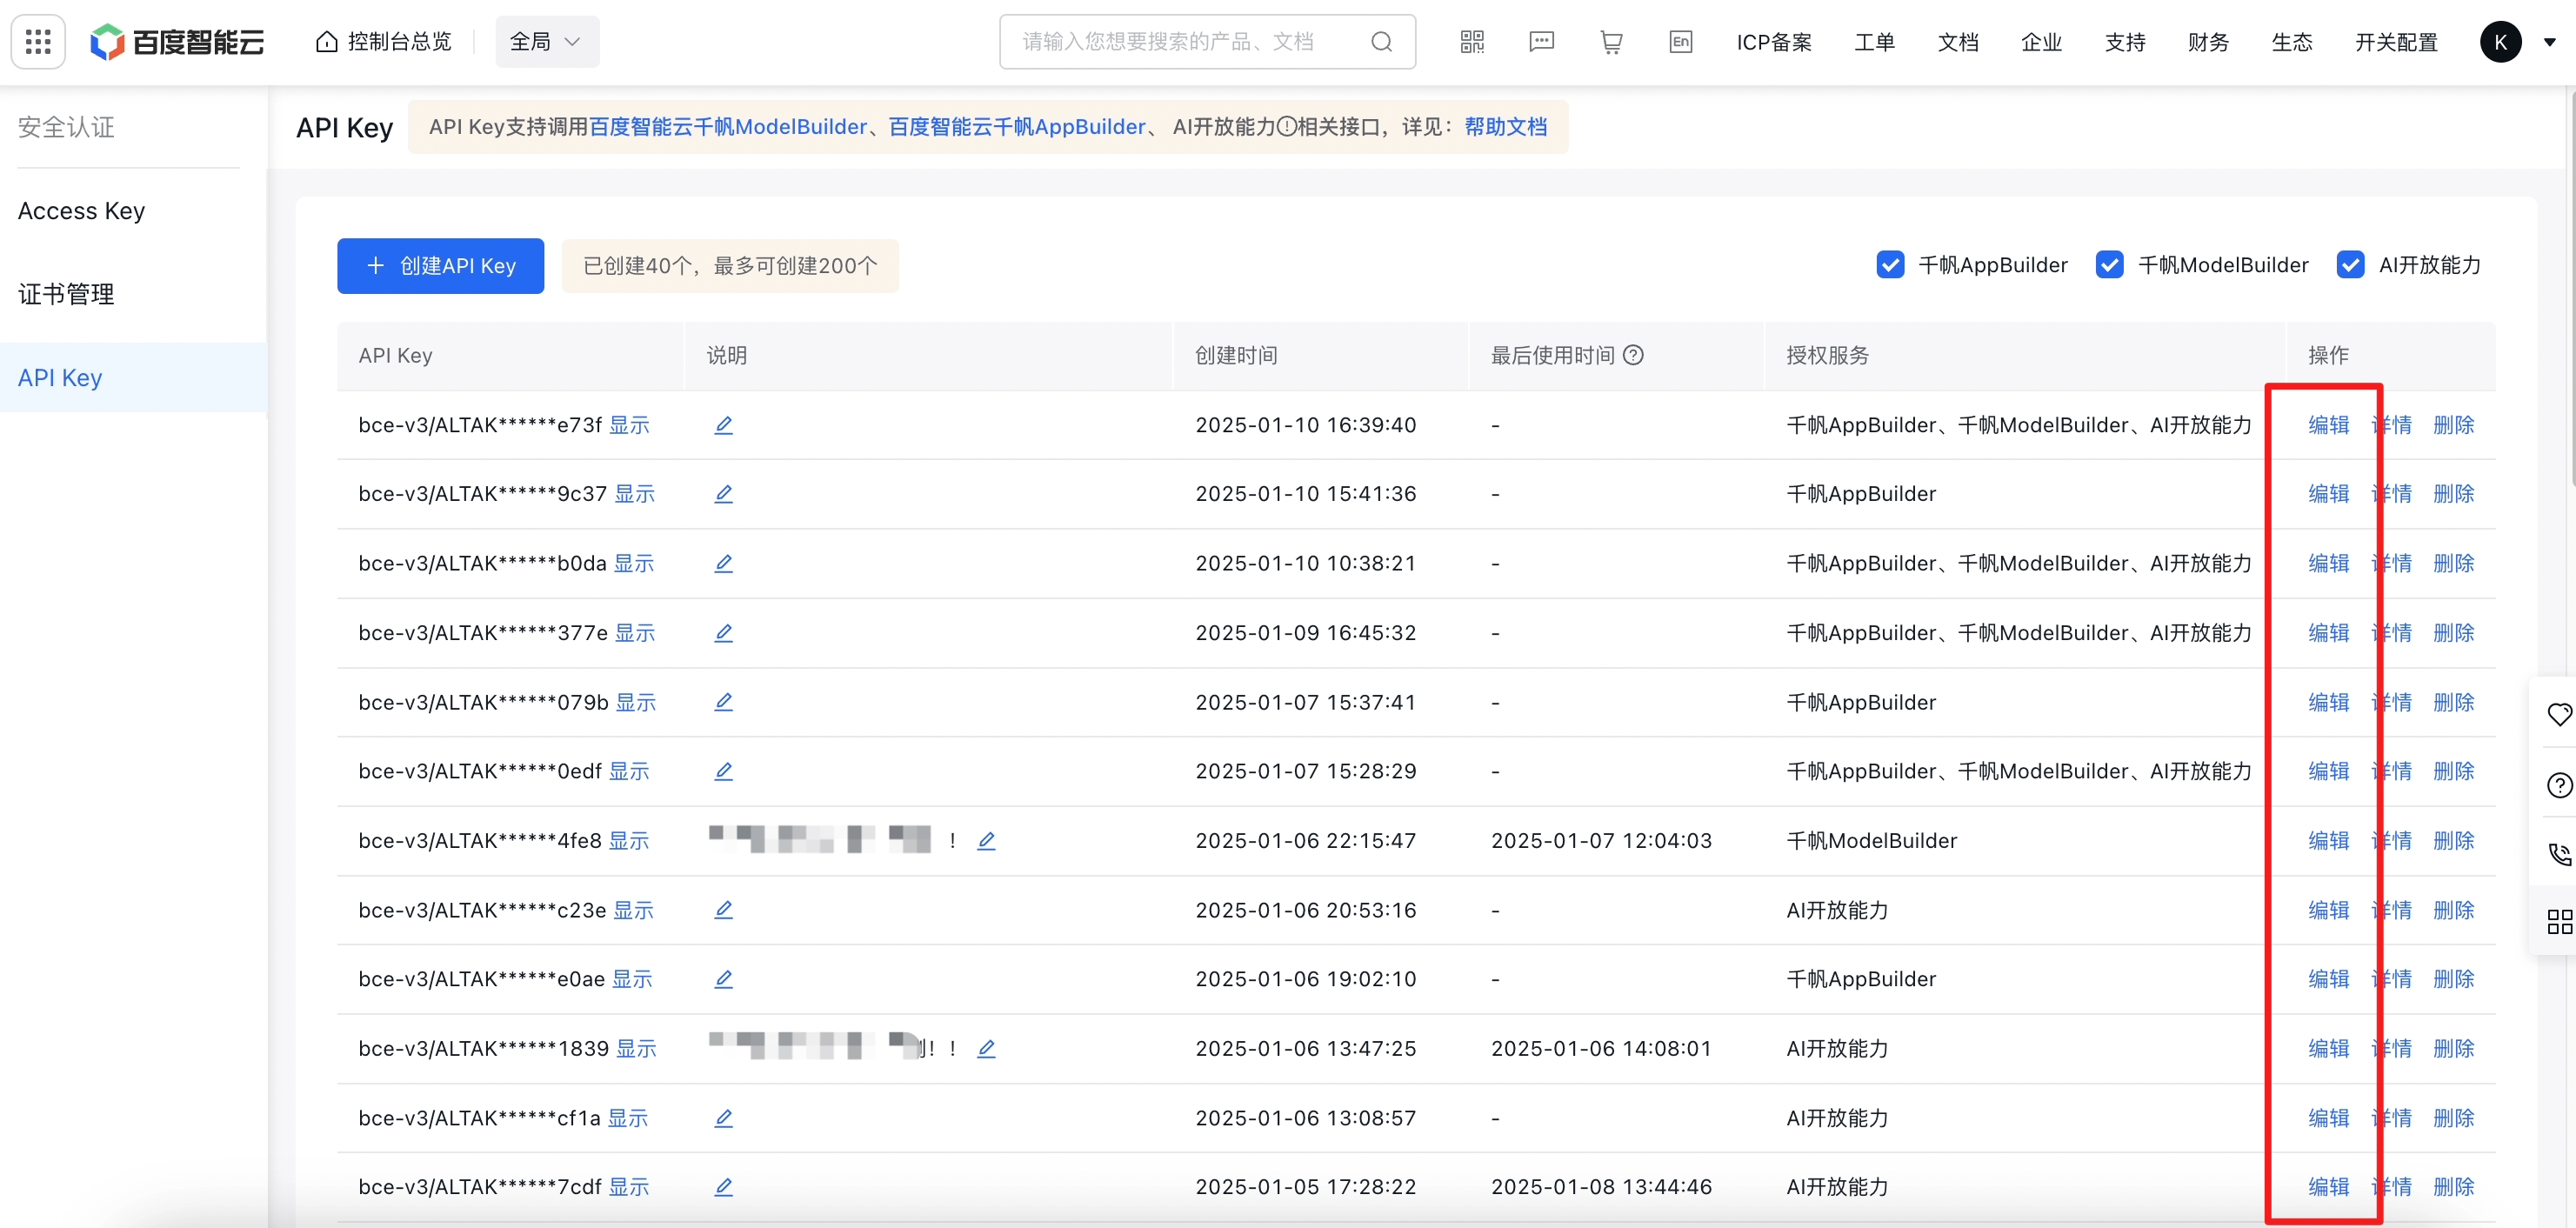This screenshot has height=1228, width=2576.
Task: Click the K user avatar
Action: [2500, 42]
